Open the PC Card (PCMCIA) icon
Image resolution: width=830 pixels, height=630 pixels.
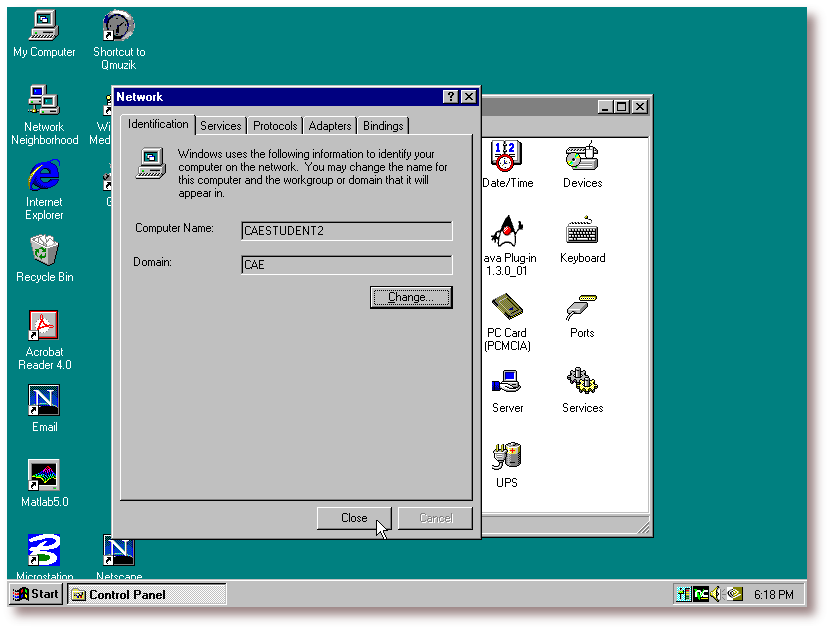point(507,308)
